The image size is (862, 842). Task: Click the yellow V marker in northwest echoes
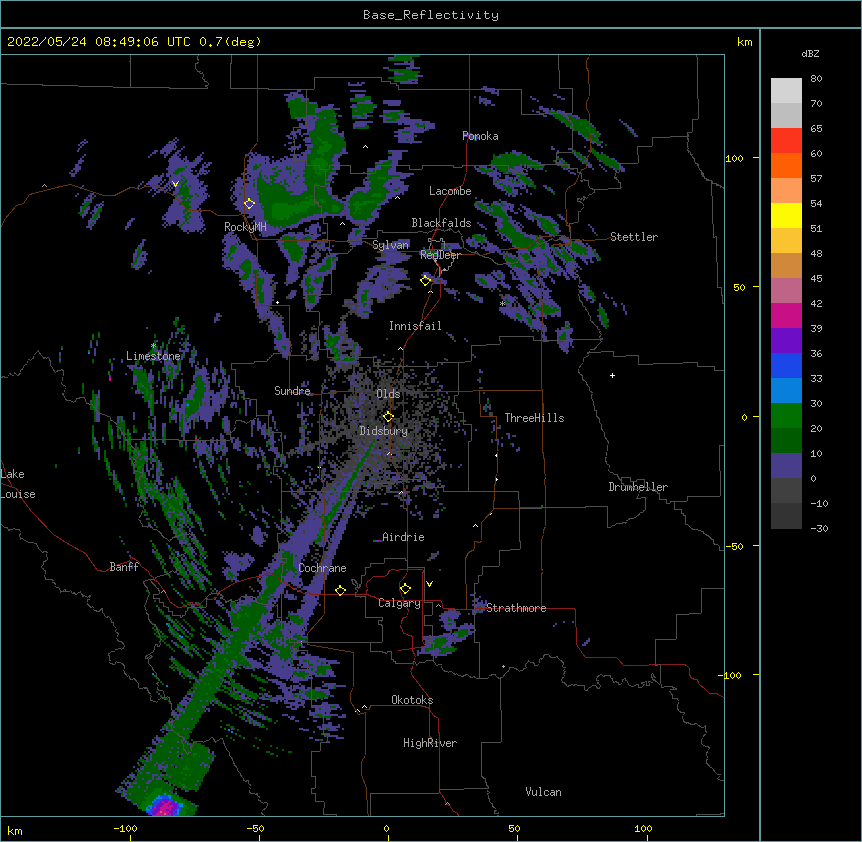[x=175, y=184]
